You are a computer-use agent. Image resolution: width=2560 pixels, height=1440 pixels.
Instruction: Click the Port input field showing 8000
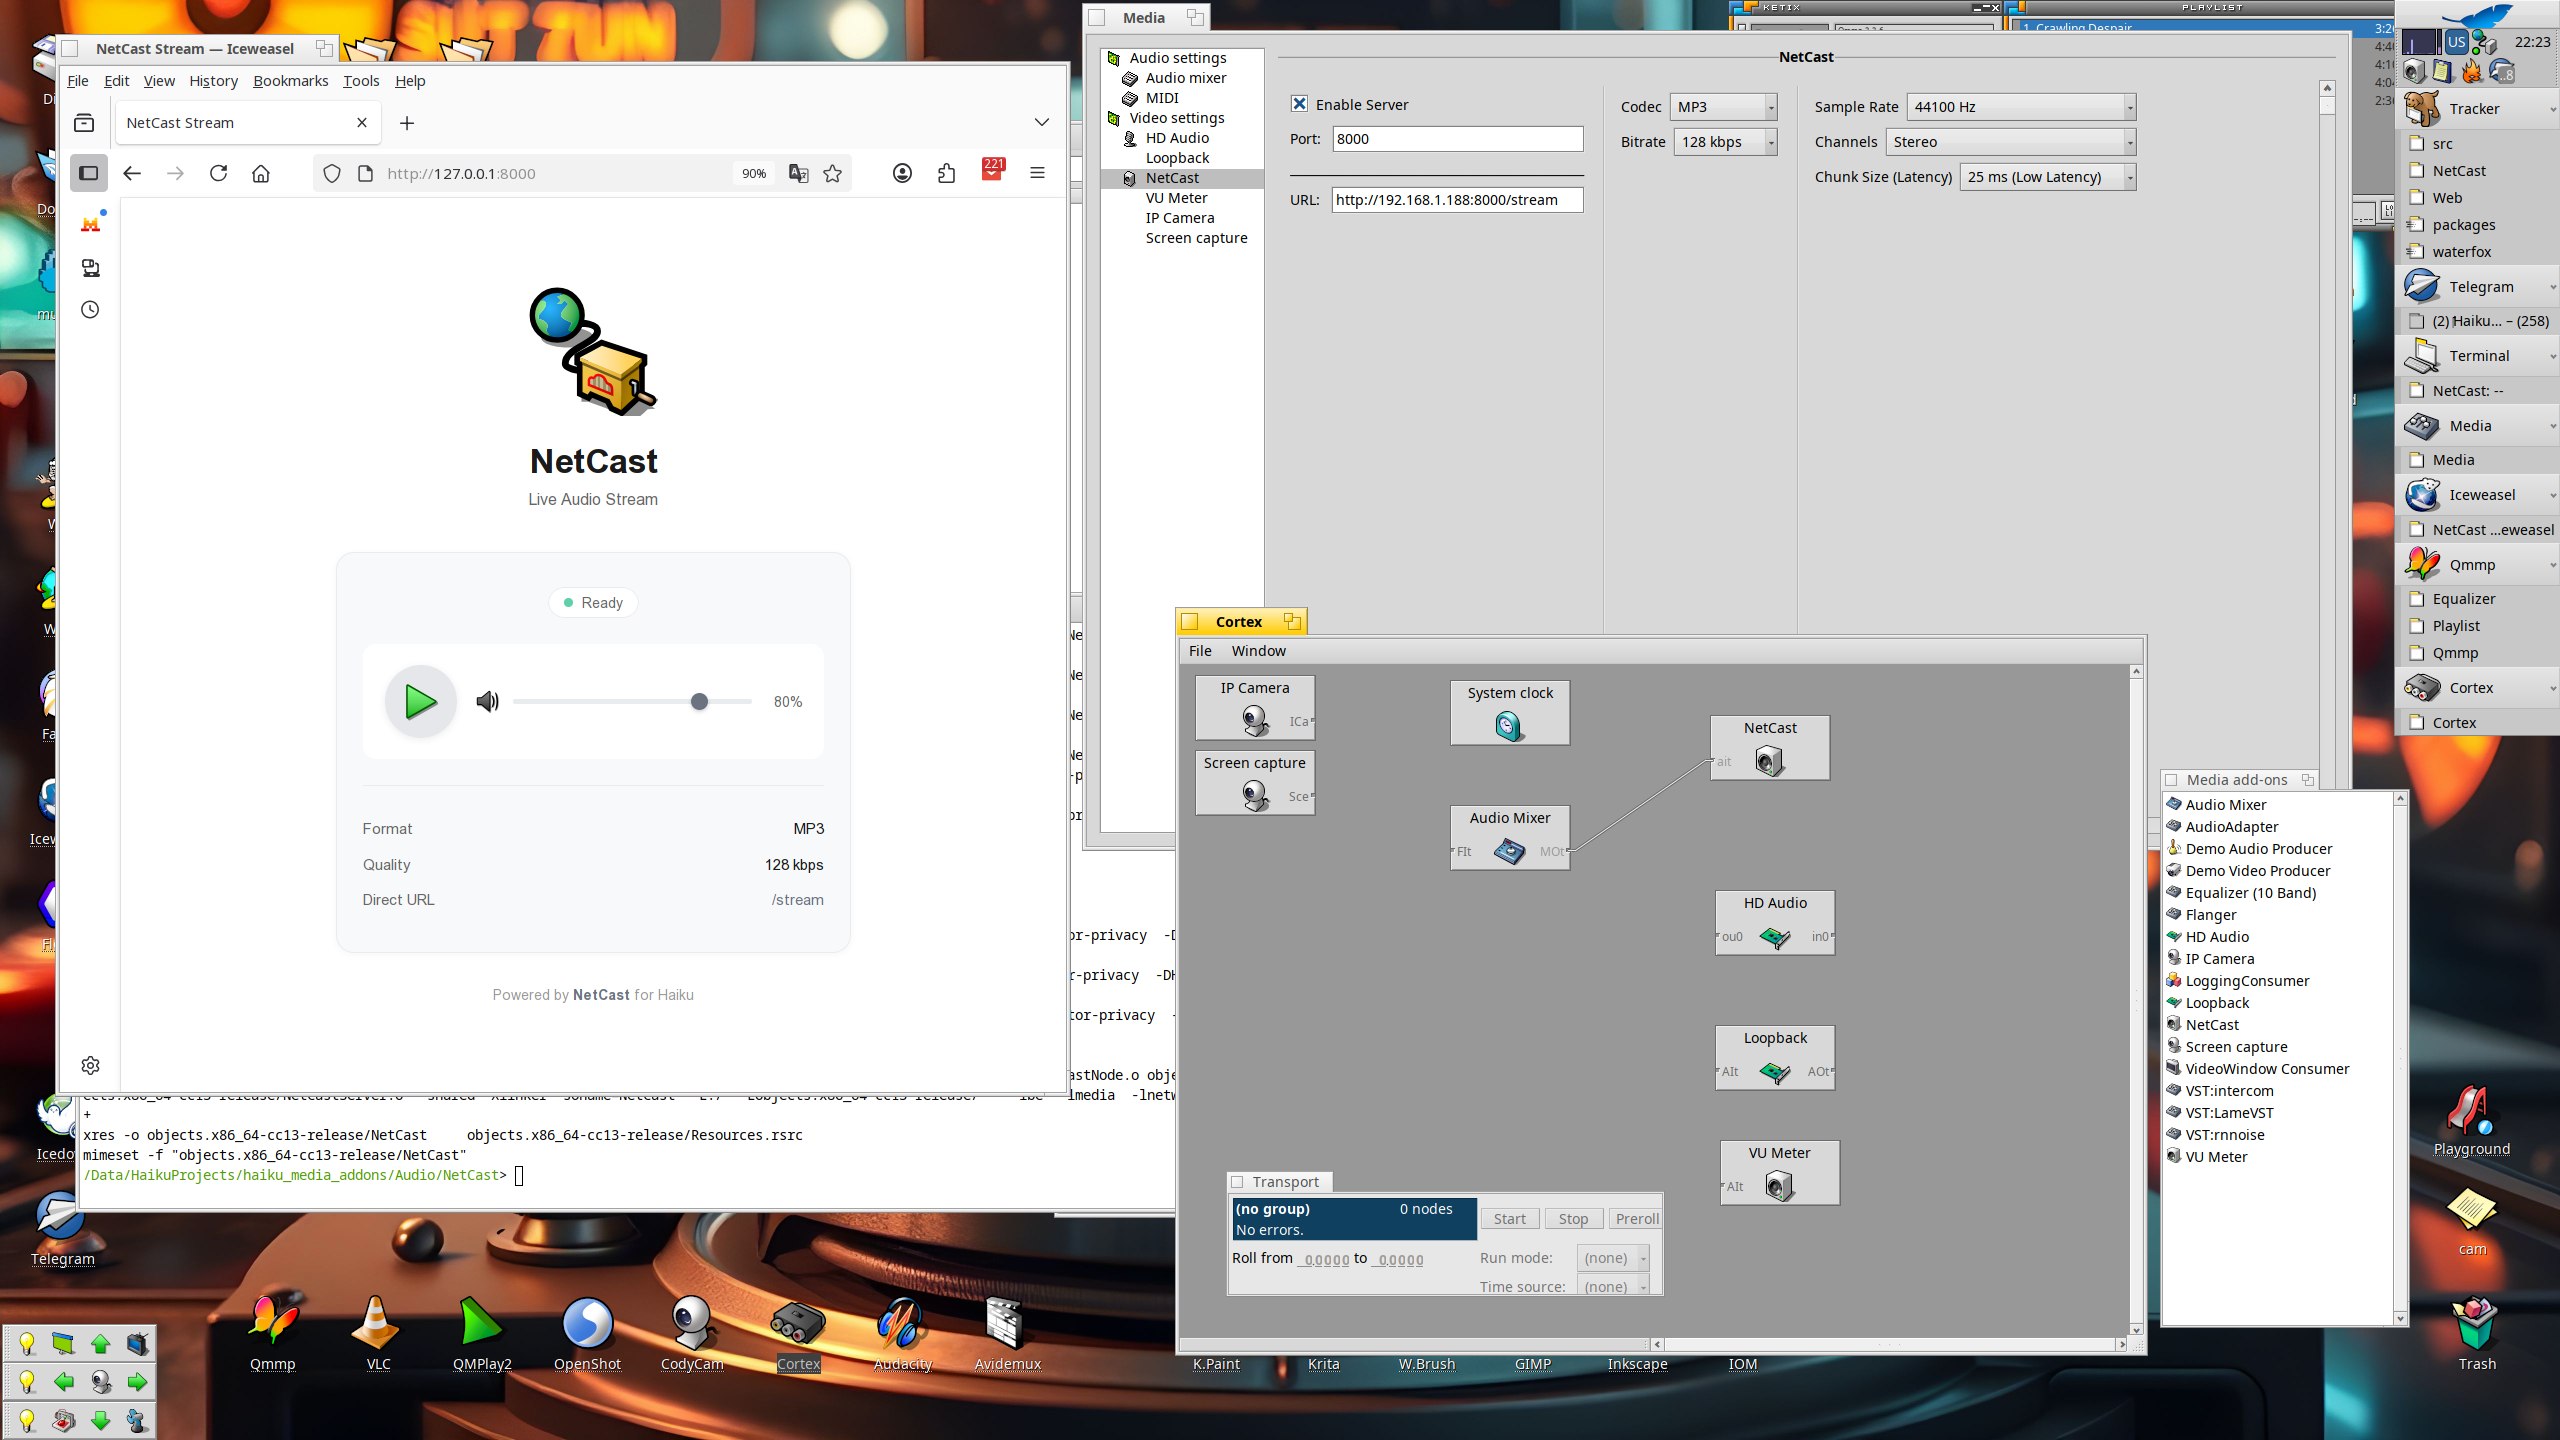pyautogui.click(x=1456, y=139)
